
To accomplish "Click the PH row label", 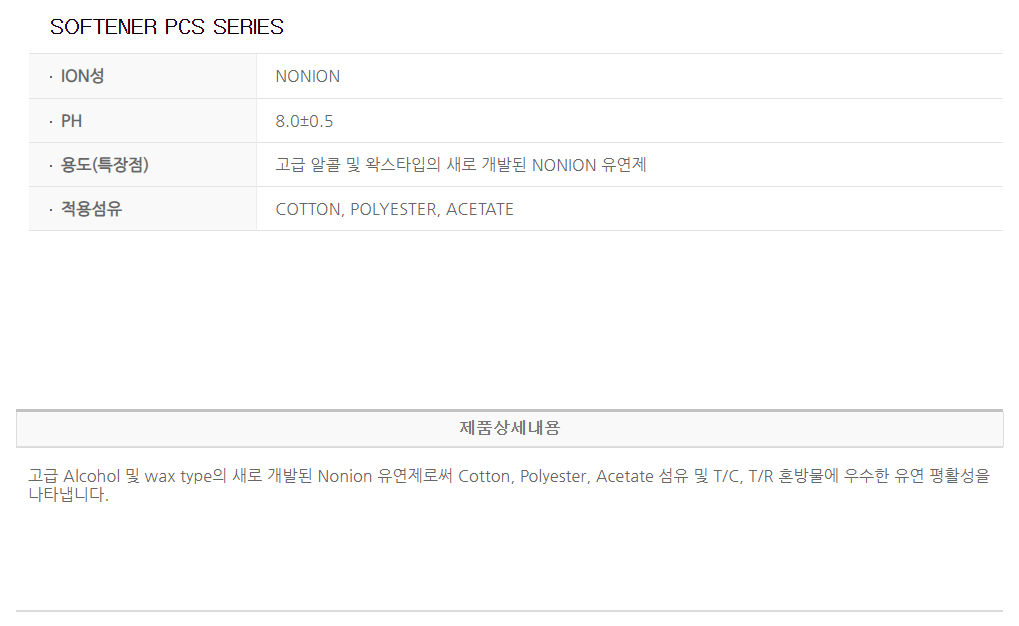I will click(x=72, y=121).
